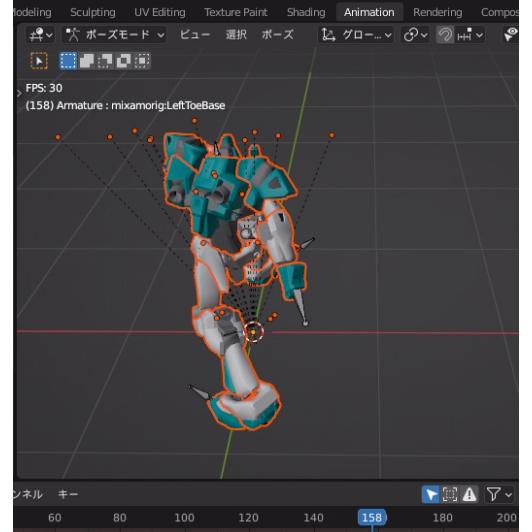Click the FPS: 30 text overlay
Image resolution: width=532 pixels, height=532 pixels.
pyautogui.click(x=44, y=88)
